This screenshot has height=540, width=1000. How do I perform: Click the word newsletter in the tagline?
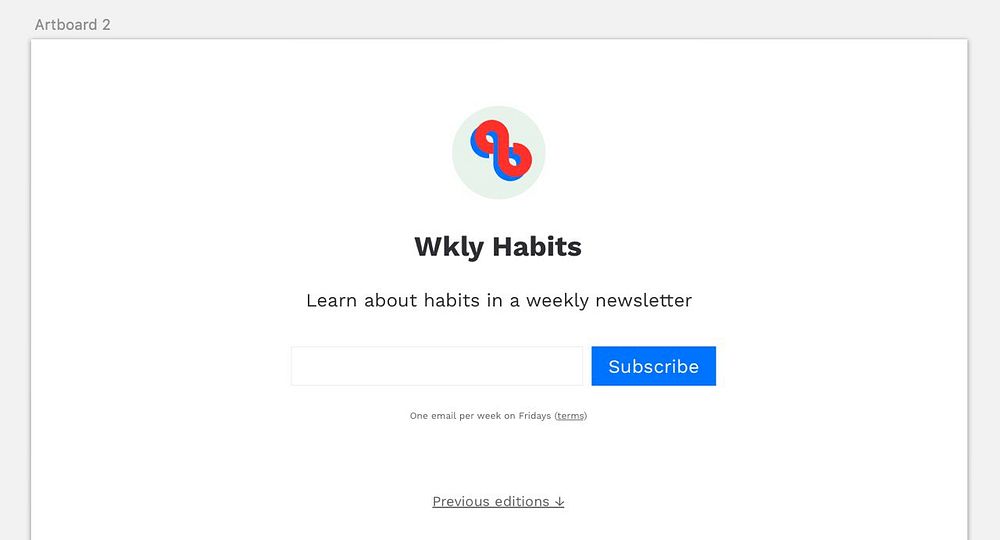pyautogui.click(x=643, y=300)
